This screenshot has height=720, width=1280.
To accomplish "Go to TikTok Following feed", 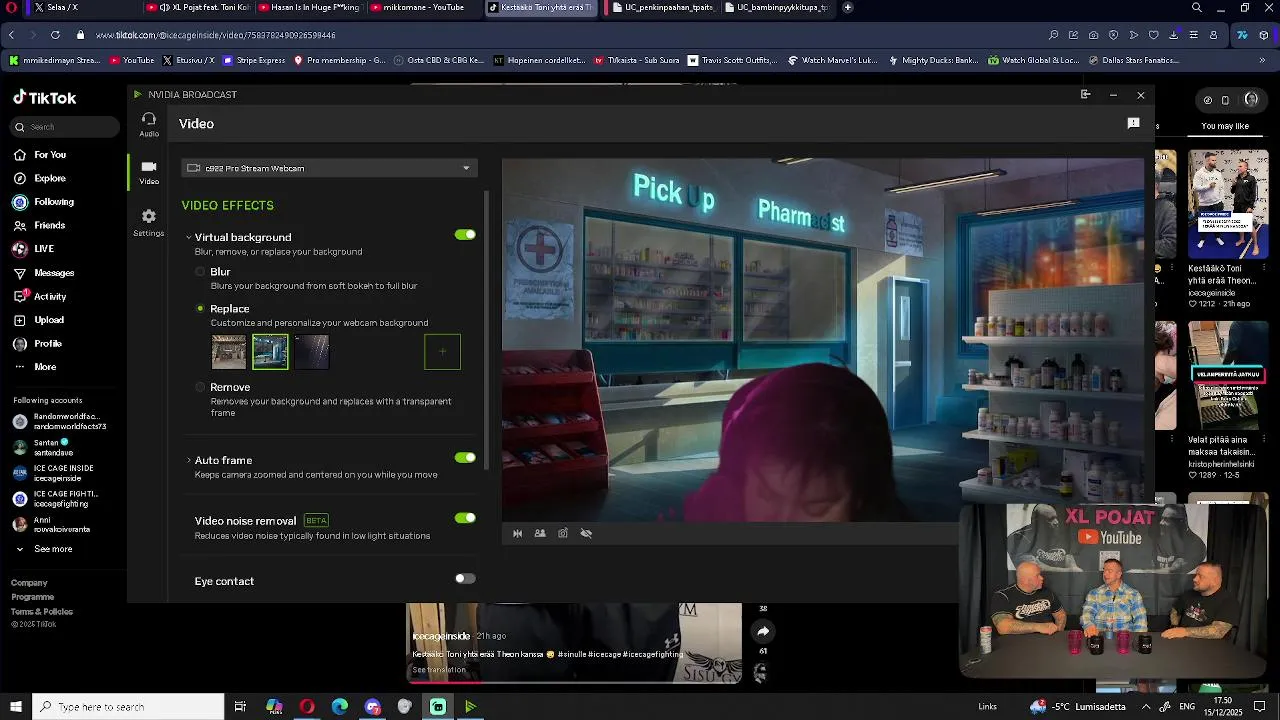I will (54, 202).
